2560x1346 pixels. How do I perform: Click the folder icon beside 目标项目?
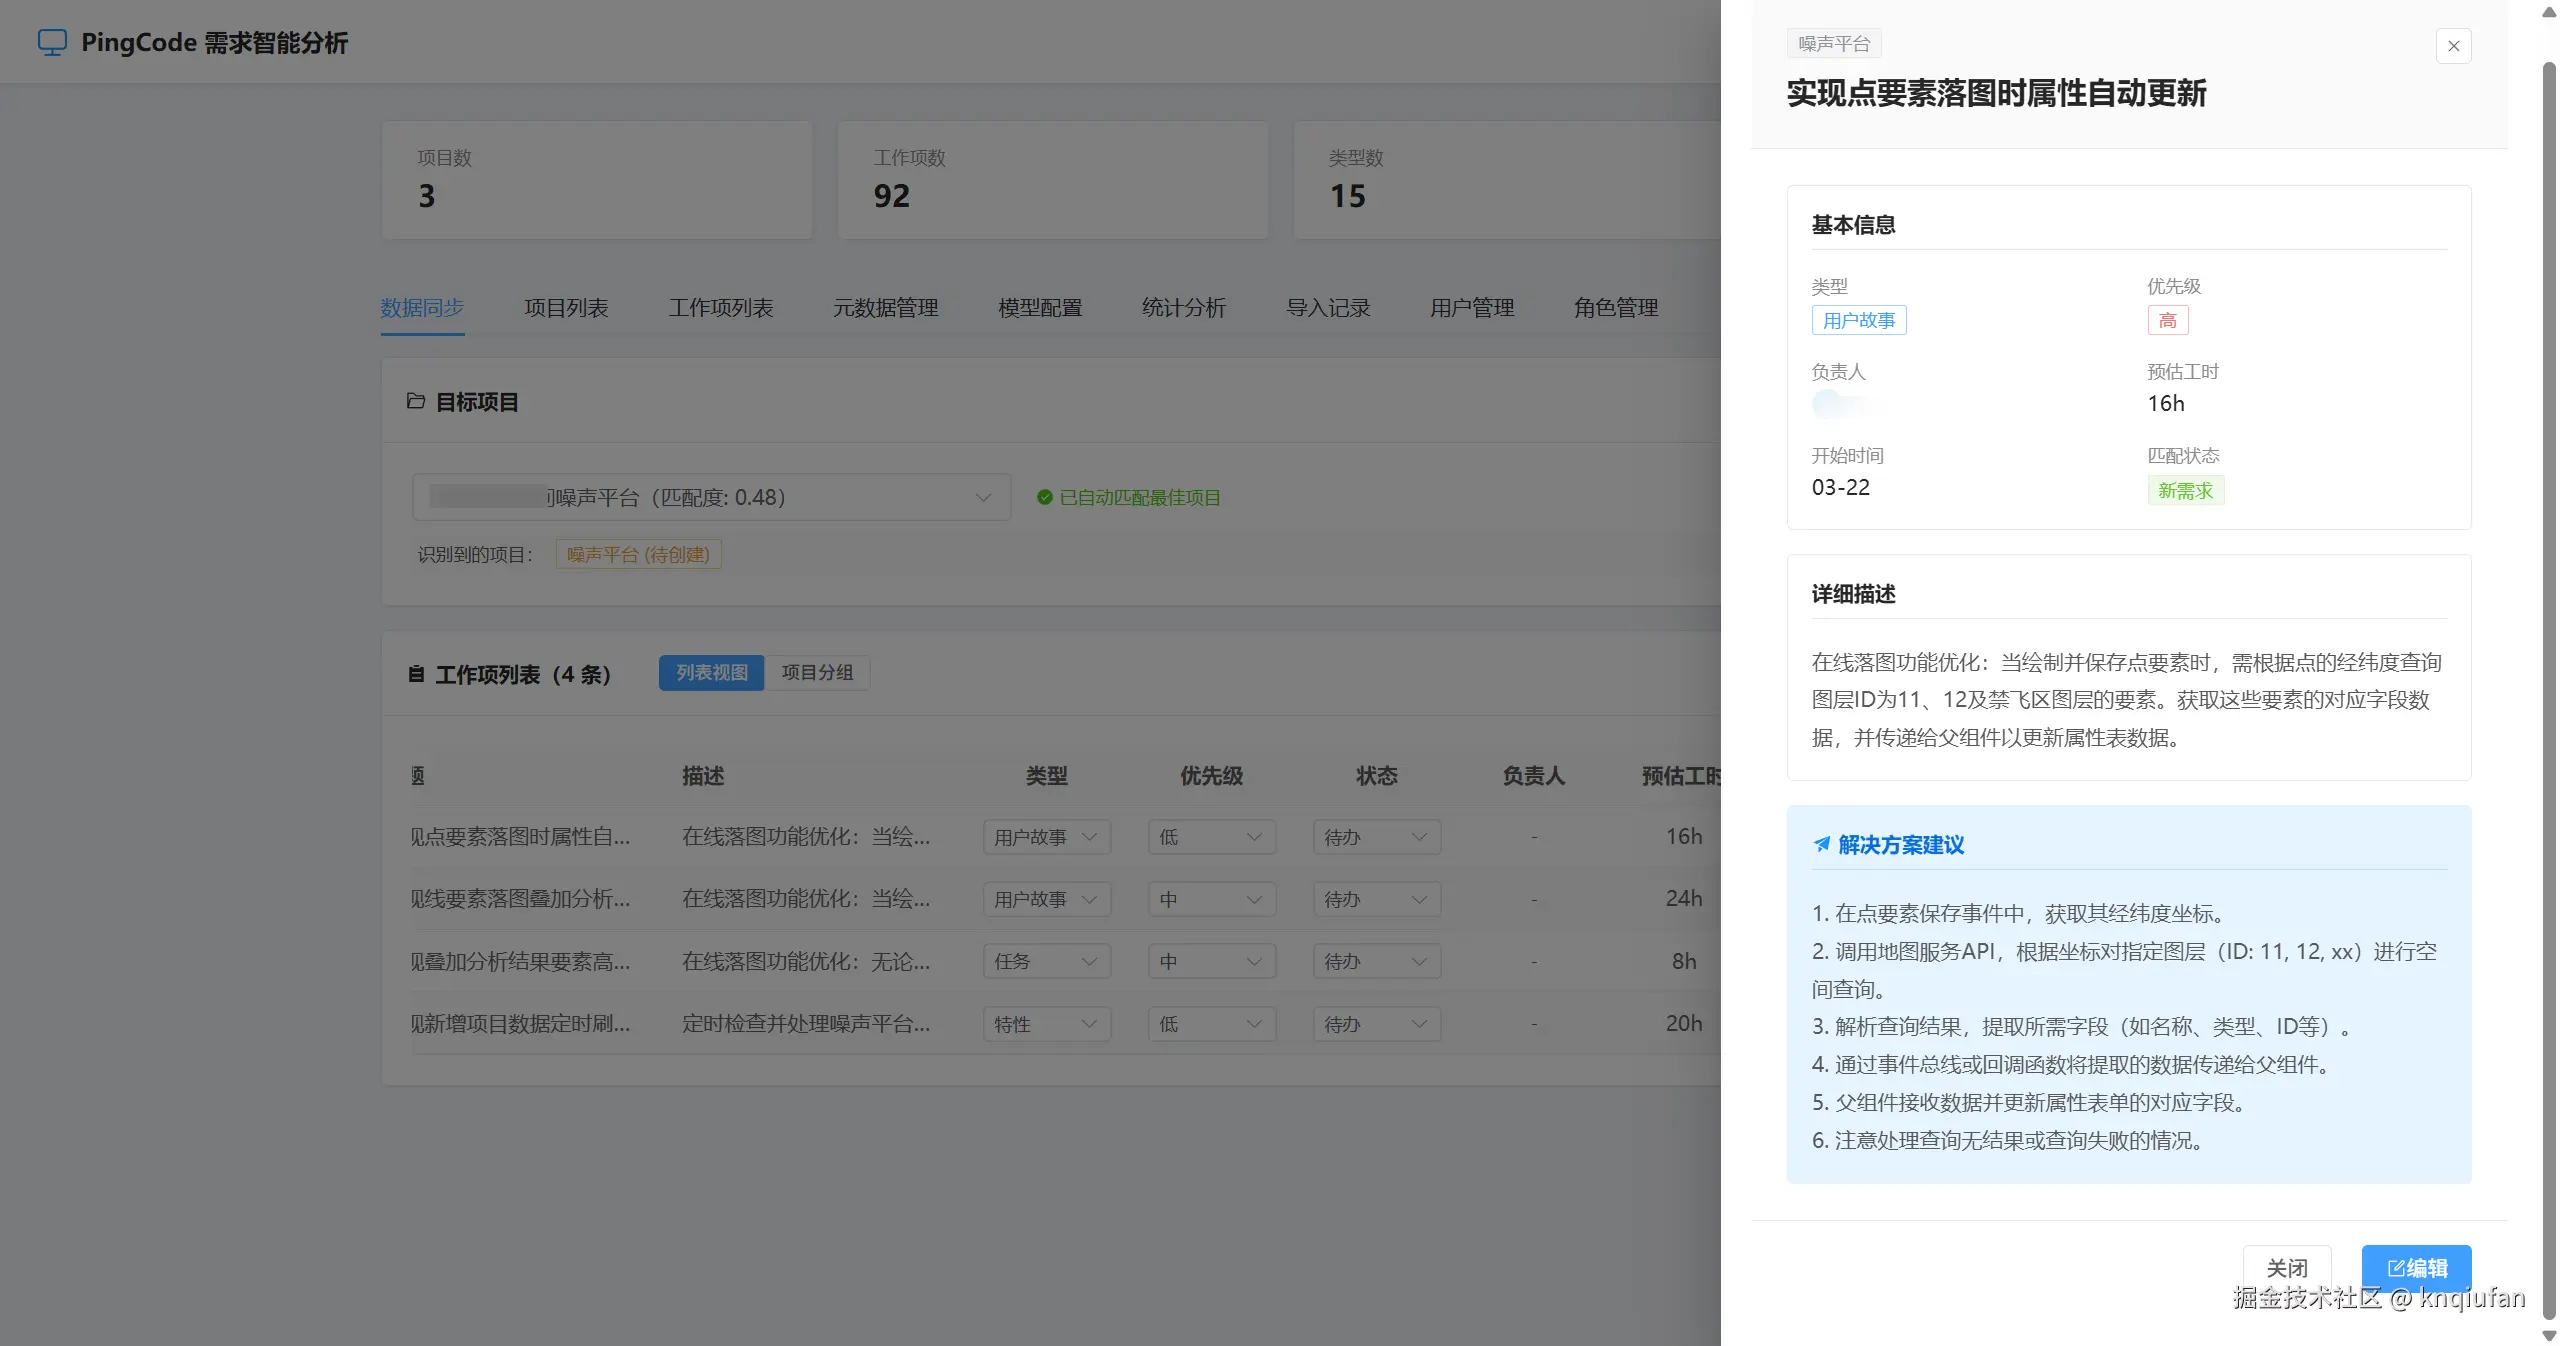(x=416, y=402)
